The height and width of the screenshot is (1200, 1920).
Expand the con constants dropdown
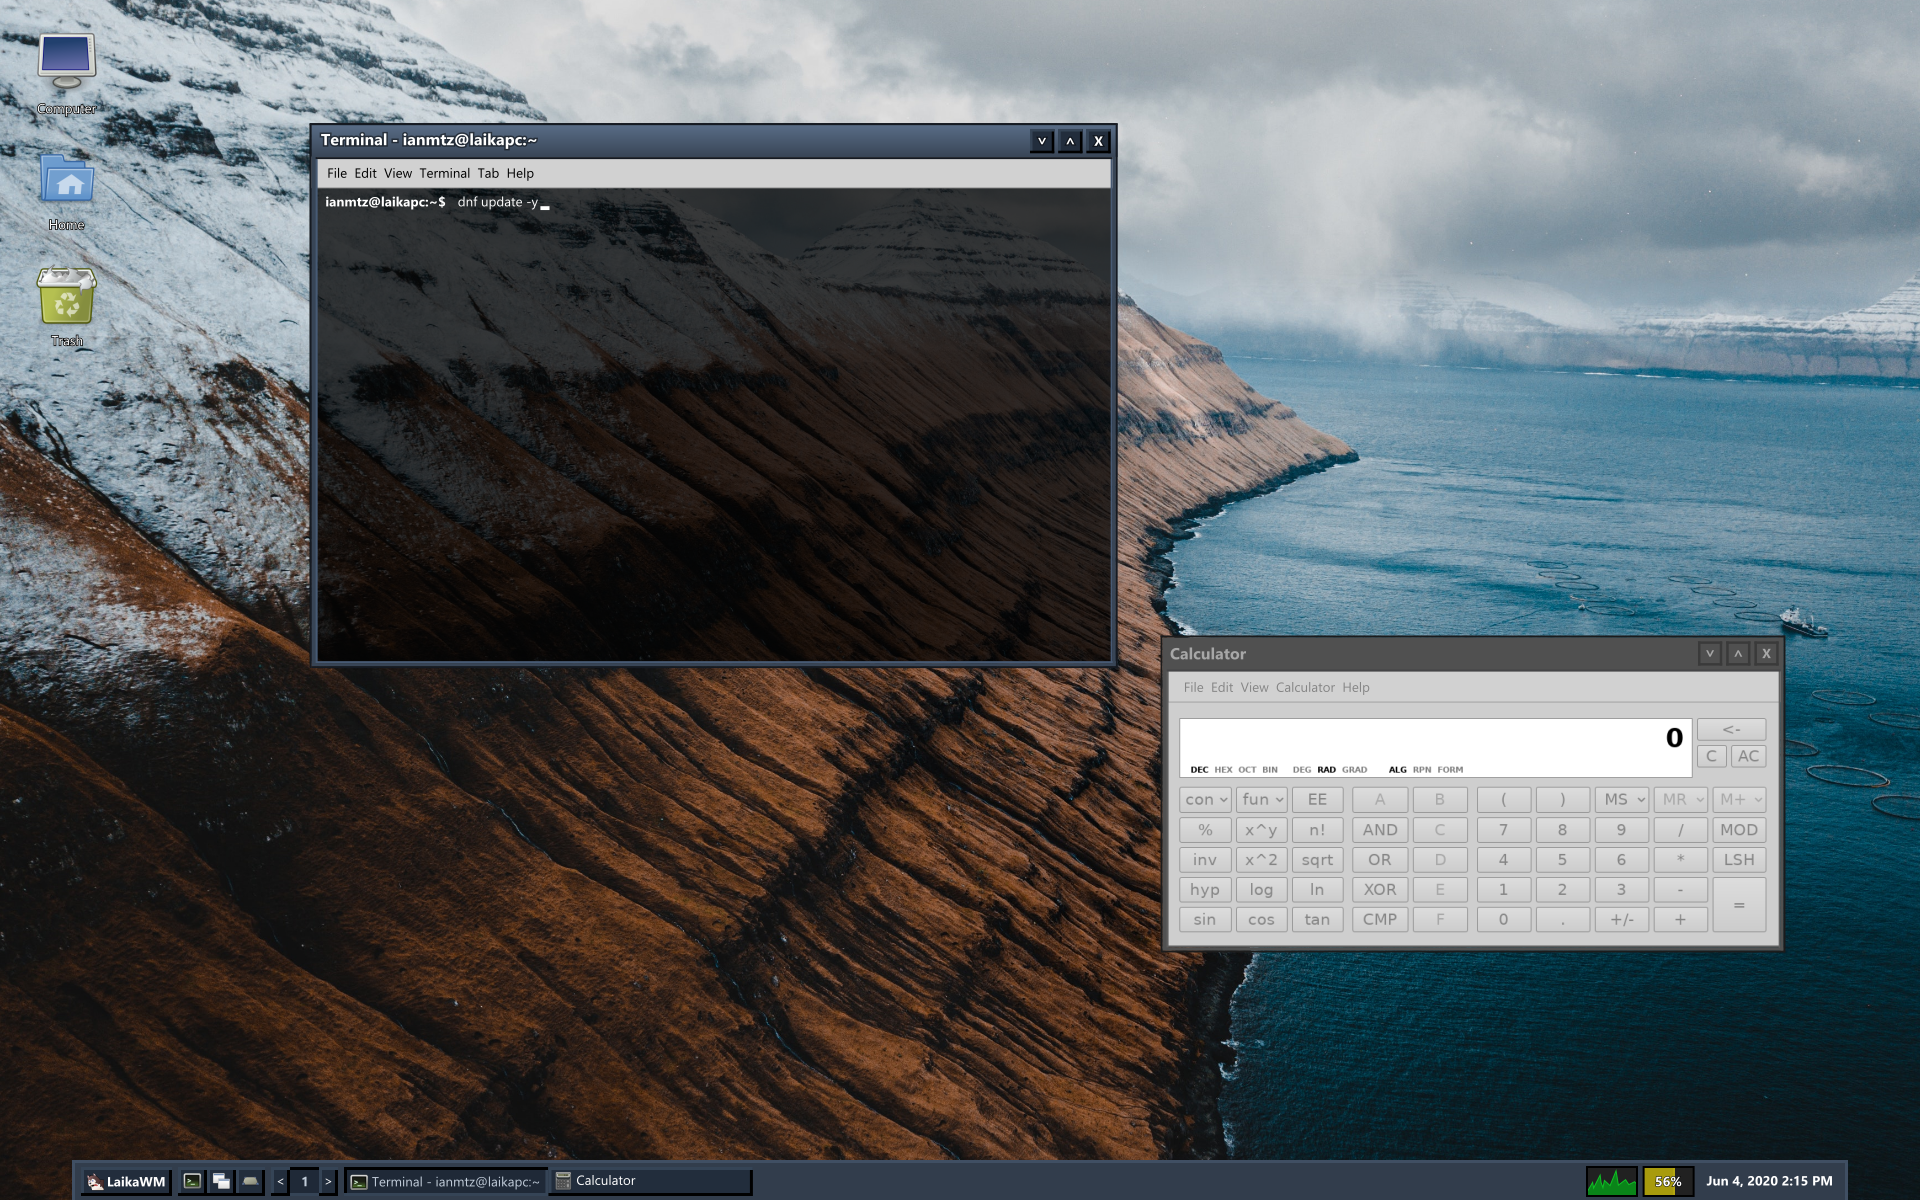pos(1205,800)
